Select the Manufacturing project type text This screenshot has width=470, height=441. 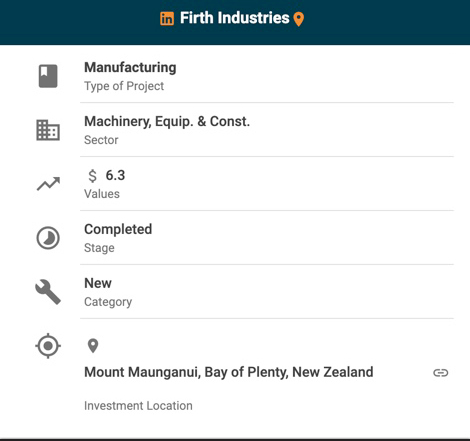[130, 67]
